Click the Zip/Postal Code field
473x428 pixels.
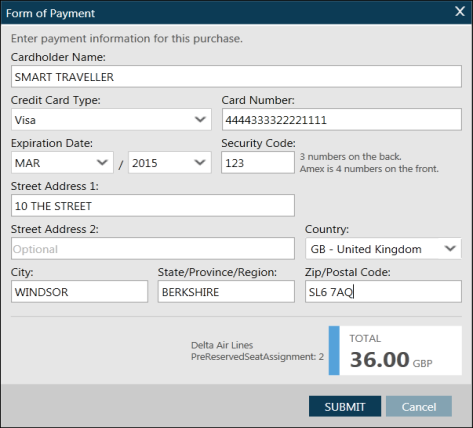[x=383, y=291]
